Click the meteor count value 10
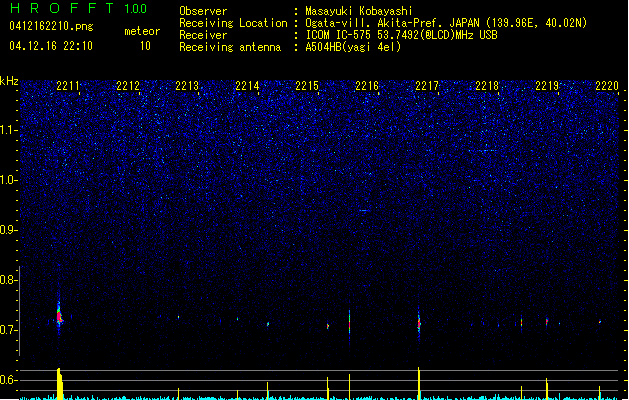Image resolution: width=629 pixels, height=400 pixels. click(x=145, y=46)
